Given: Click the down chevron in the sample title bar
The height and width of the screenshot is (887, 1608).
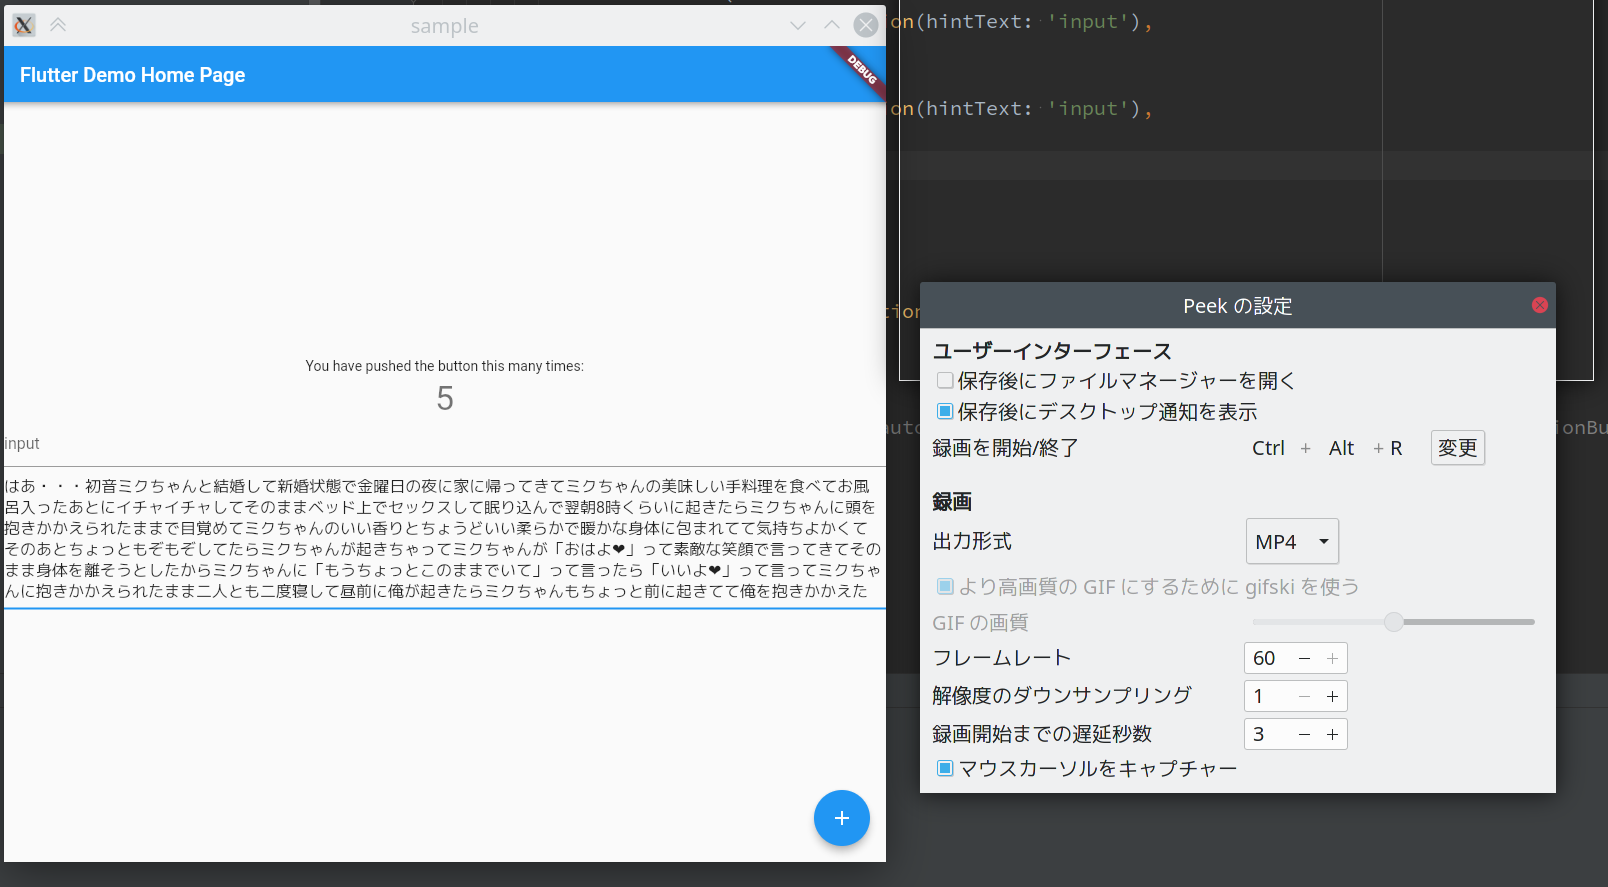Looking at the screenshot, I should point(797,25).
